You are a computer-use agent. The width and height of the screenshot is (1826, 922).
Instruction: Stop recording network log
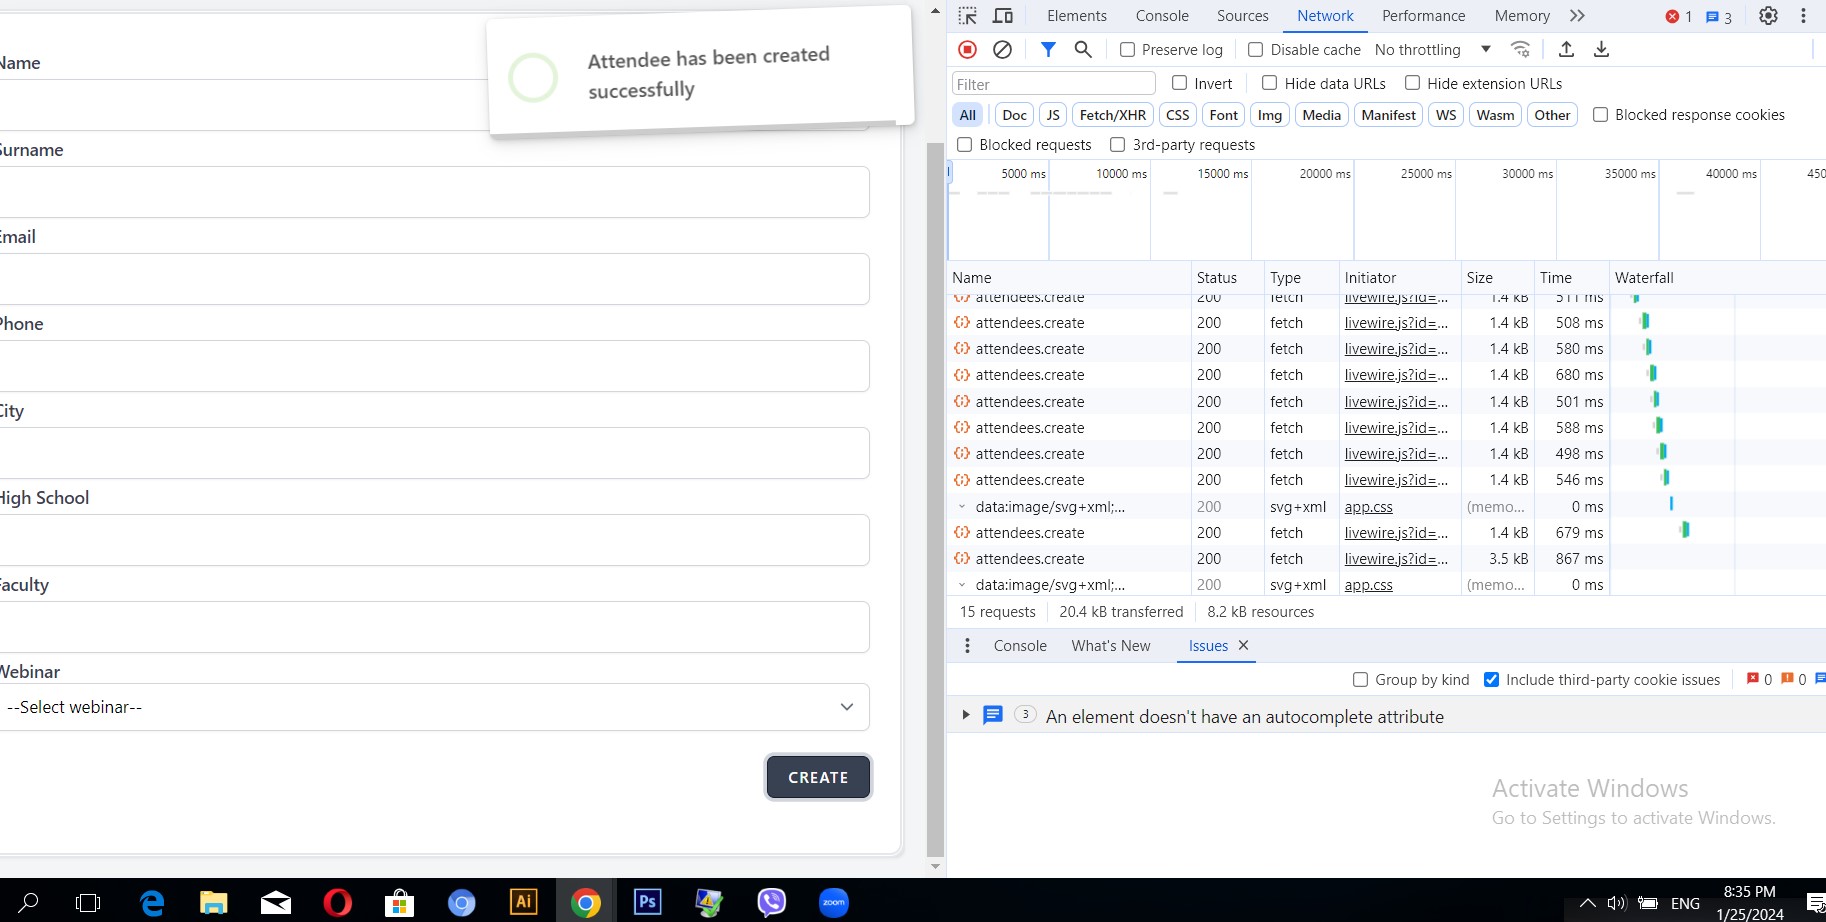967,49
